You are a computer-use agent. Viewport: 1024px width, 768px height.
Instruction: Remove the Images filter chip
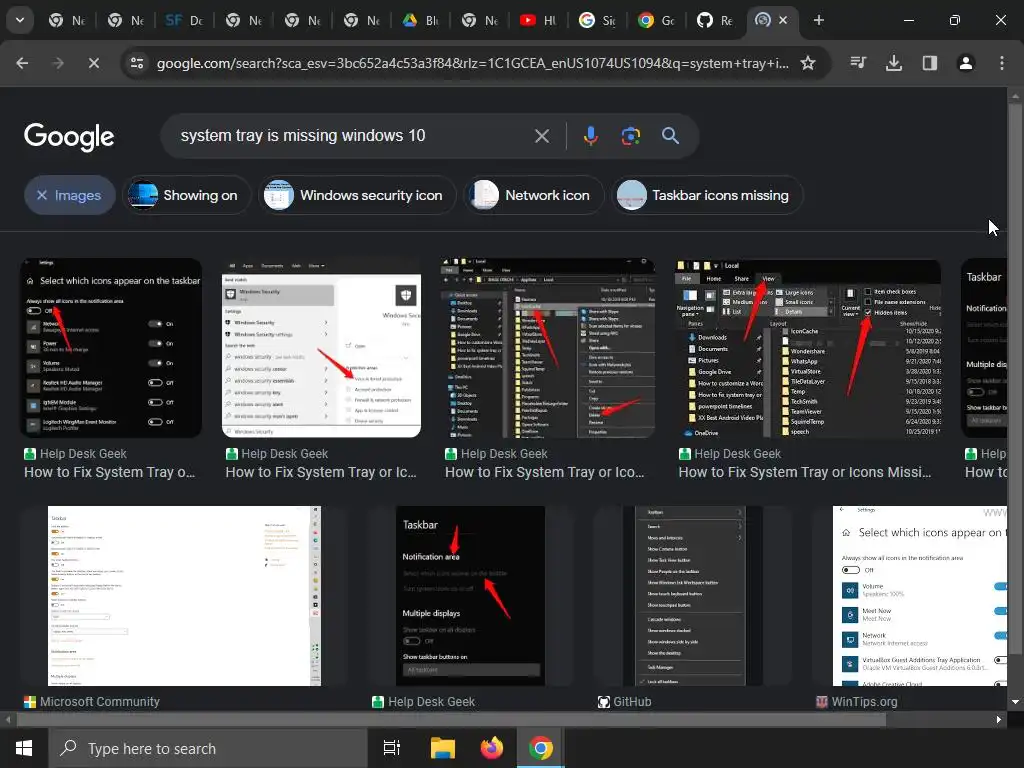(69, 195)
